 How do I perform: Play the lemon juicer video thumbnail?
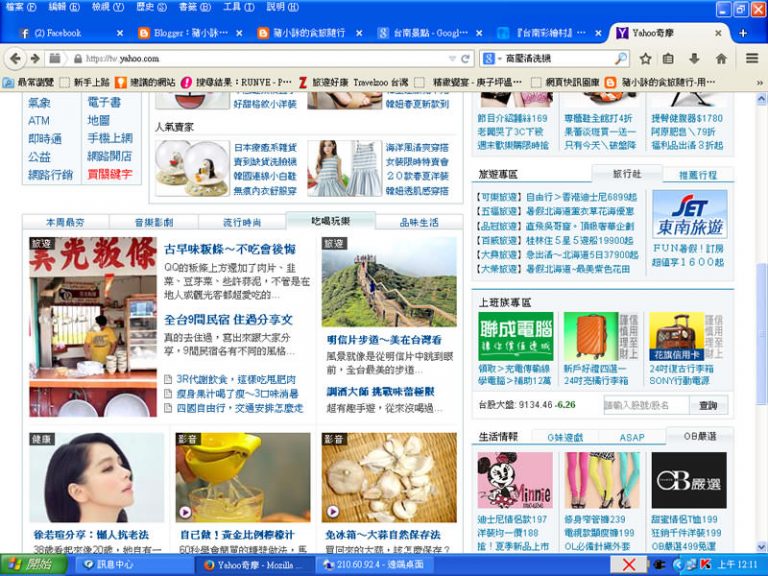point(243,477)
